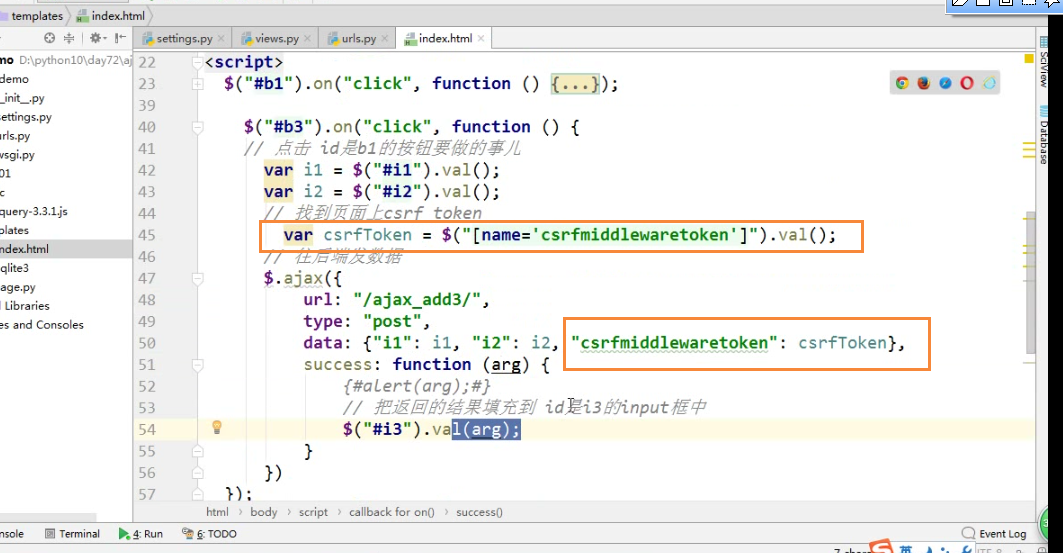Open the 6: TODO tool window
Viewport: 1063px width, 553px height.
pyautogui.click(x=209, y=534)
